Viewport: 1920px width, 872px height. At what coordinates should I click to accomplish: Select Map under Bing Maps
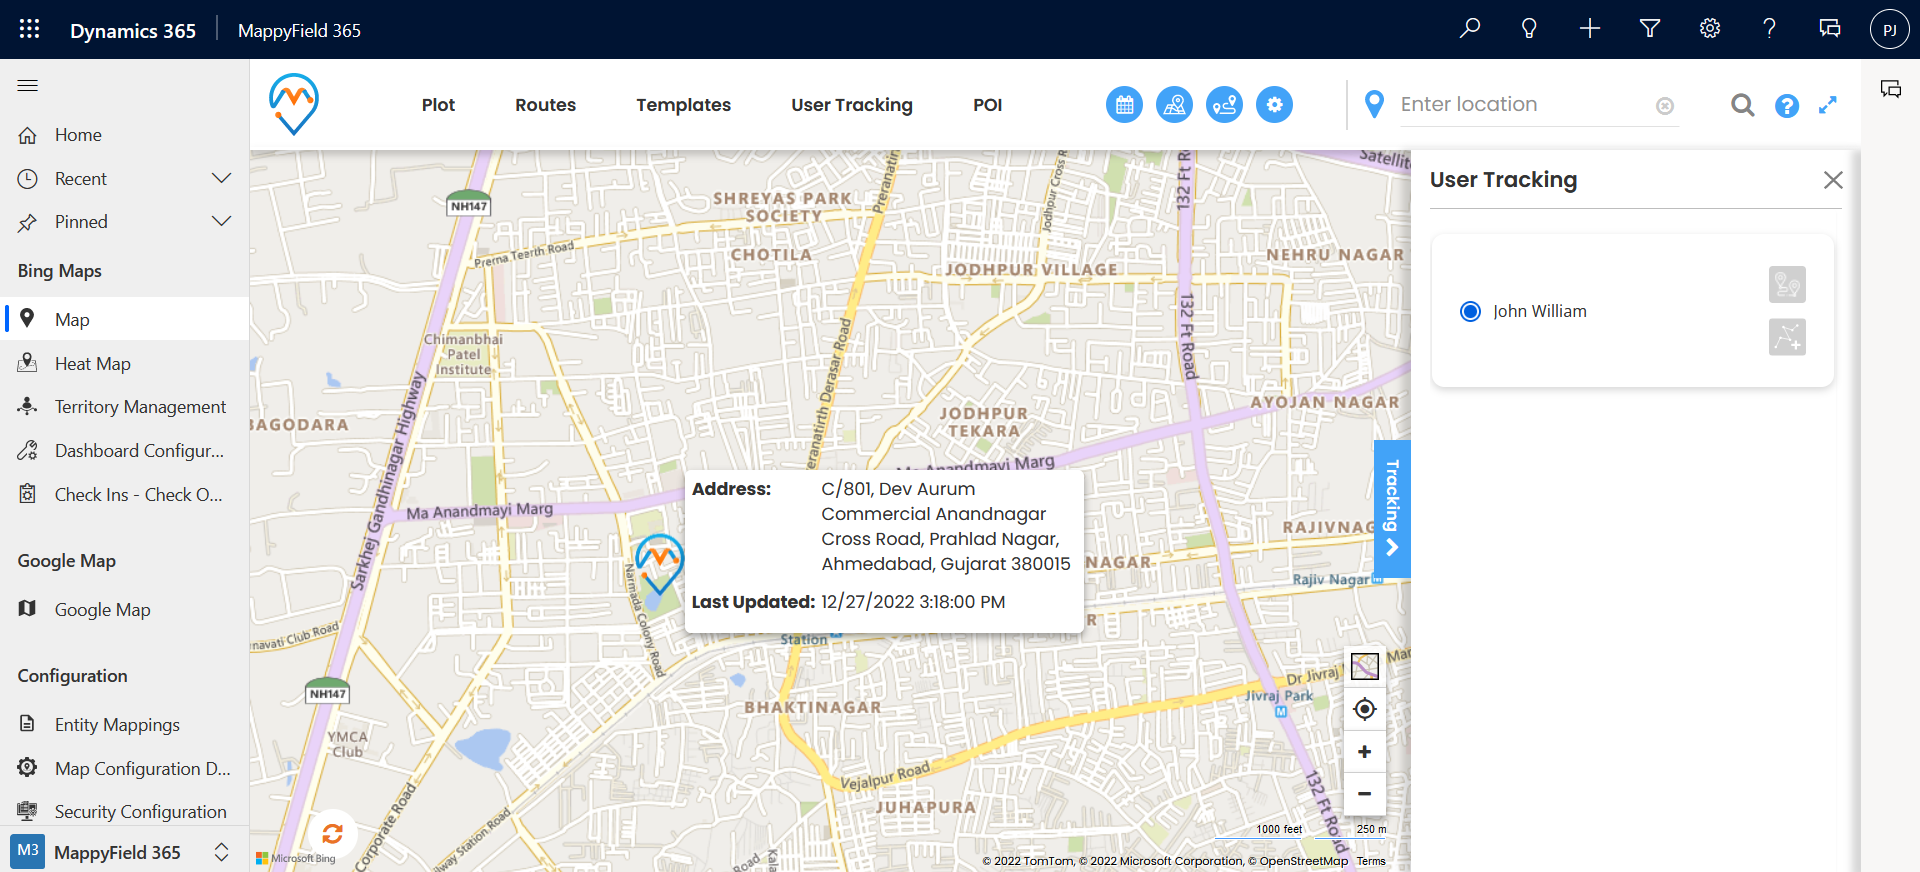tap(124, 319)
